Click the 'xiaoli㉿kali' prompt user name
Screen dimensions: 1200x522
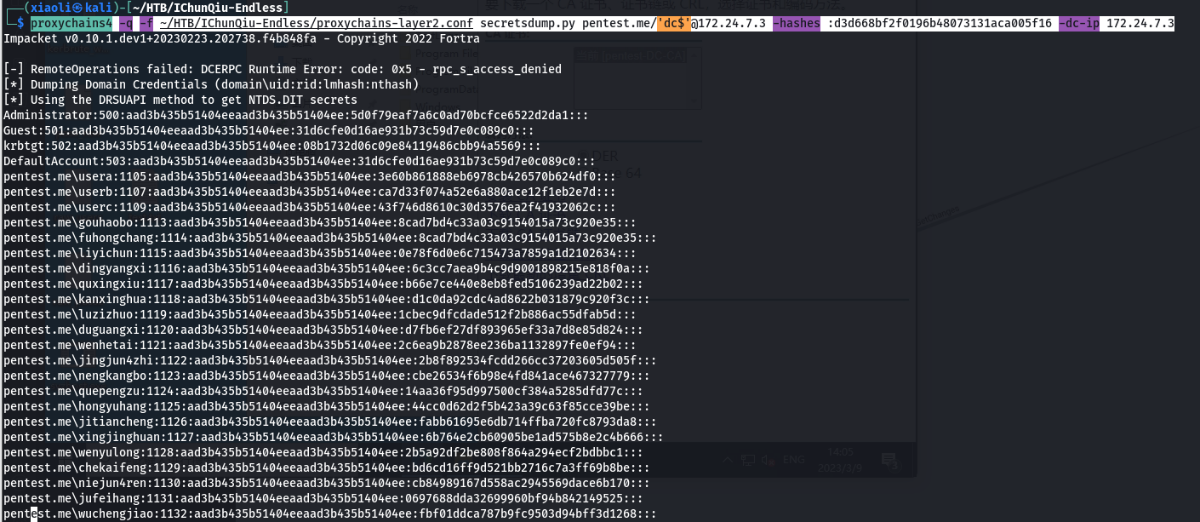(x=70, y=7)
